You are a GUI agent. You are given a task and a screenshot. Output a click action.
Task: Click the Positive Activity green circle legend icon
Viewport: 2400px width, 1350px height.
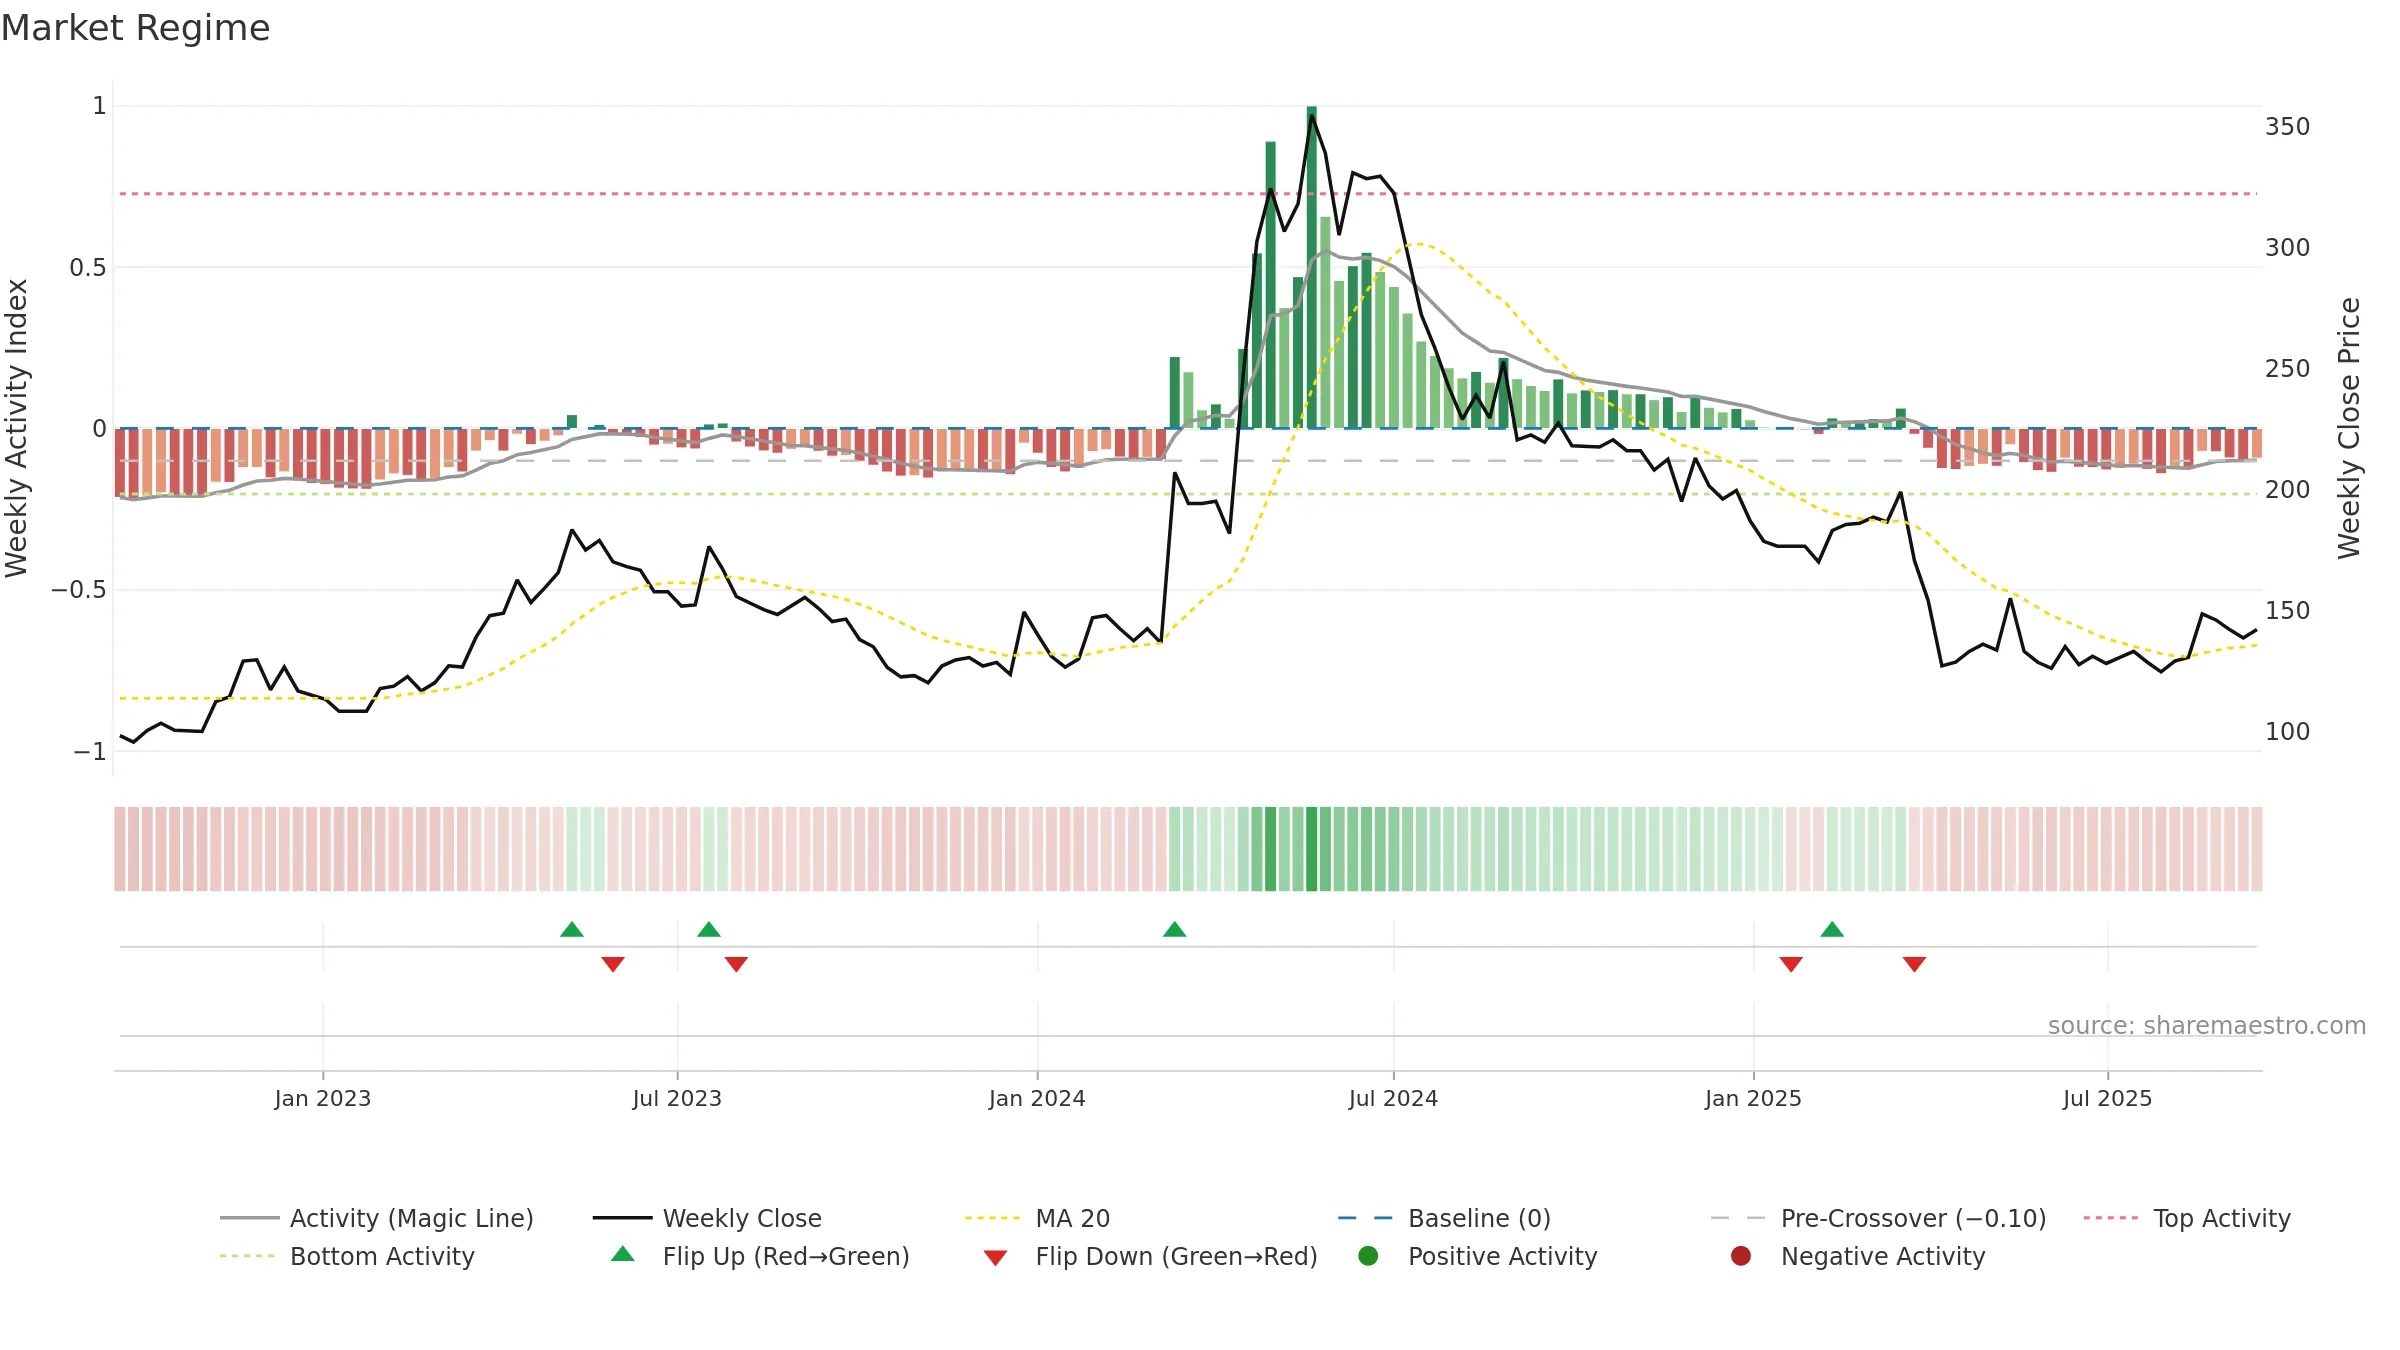1369,1255
